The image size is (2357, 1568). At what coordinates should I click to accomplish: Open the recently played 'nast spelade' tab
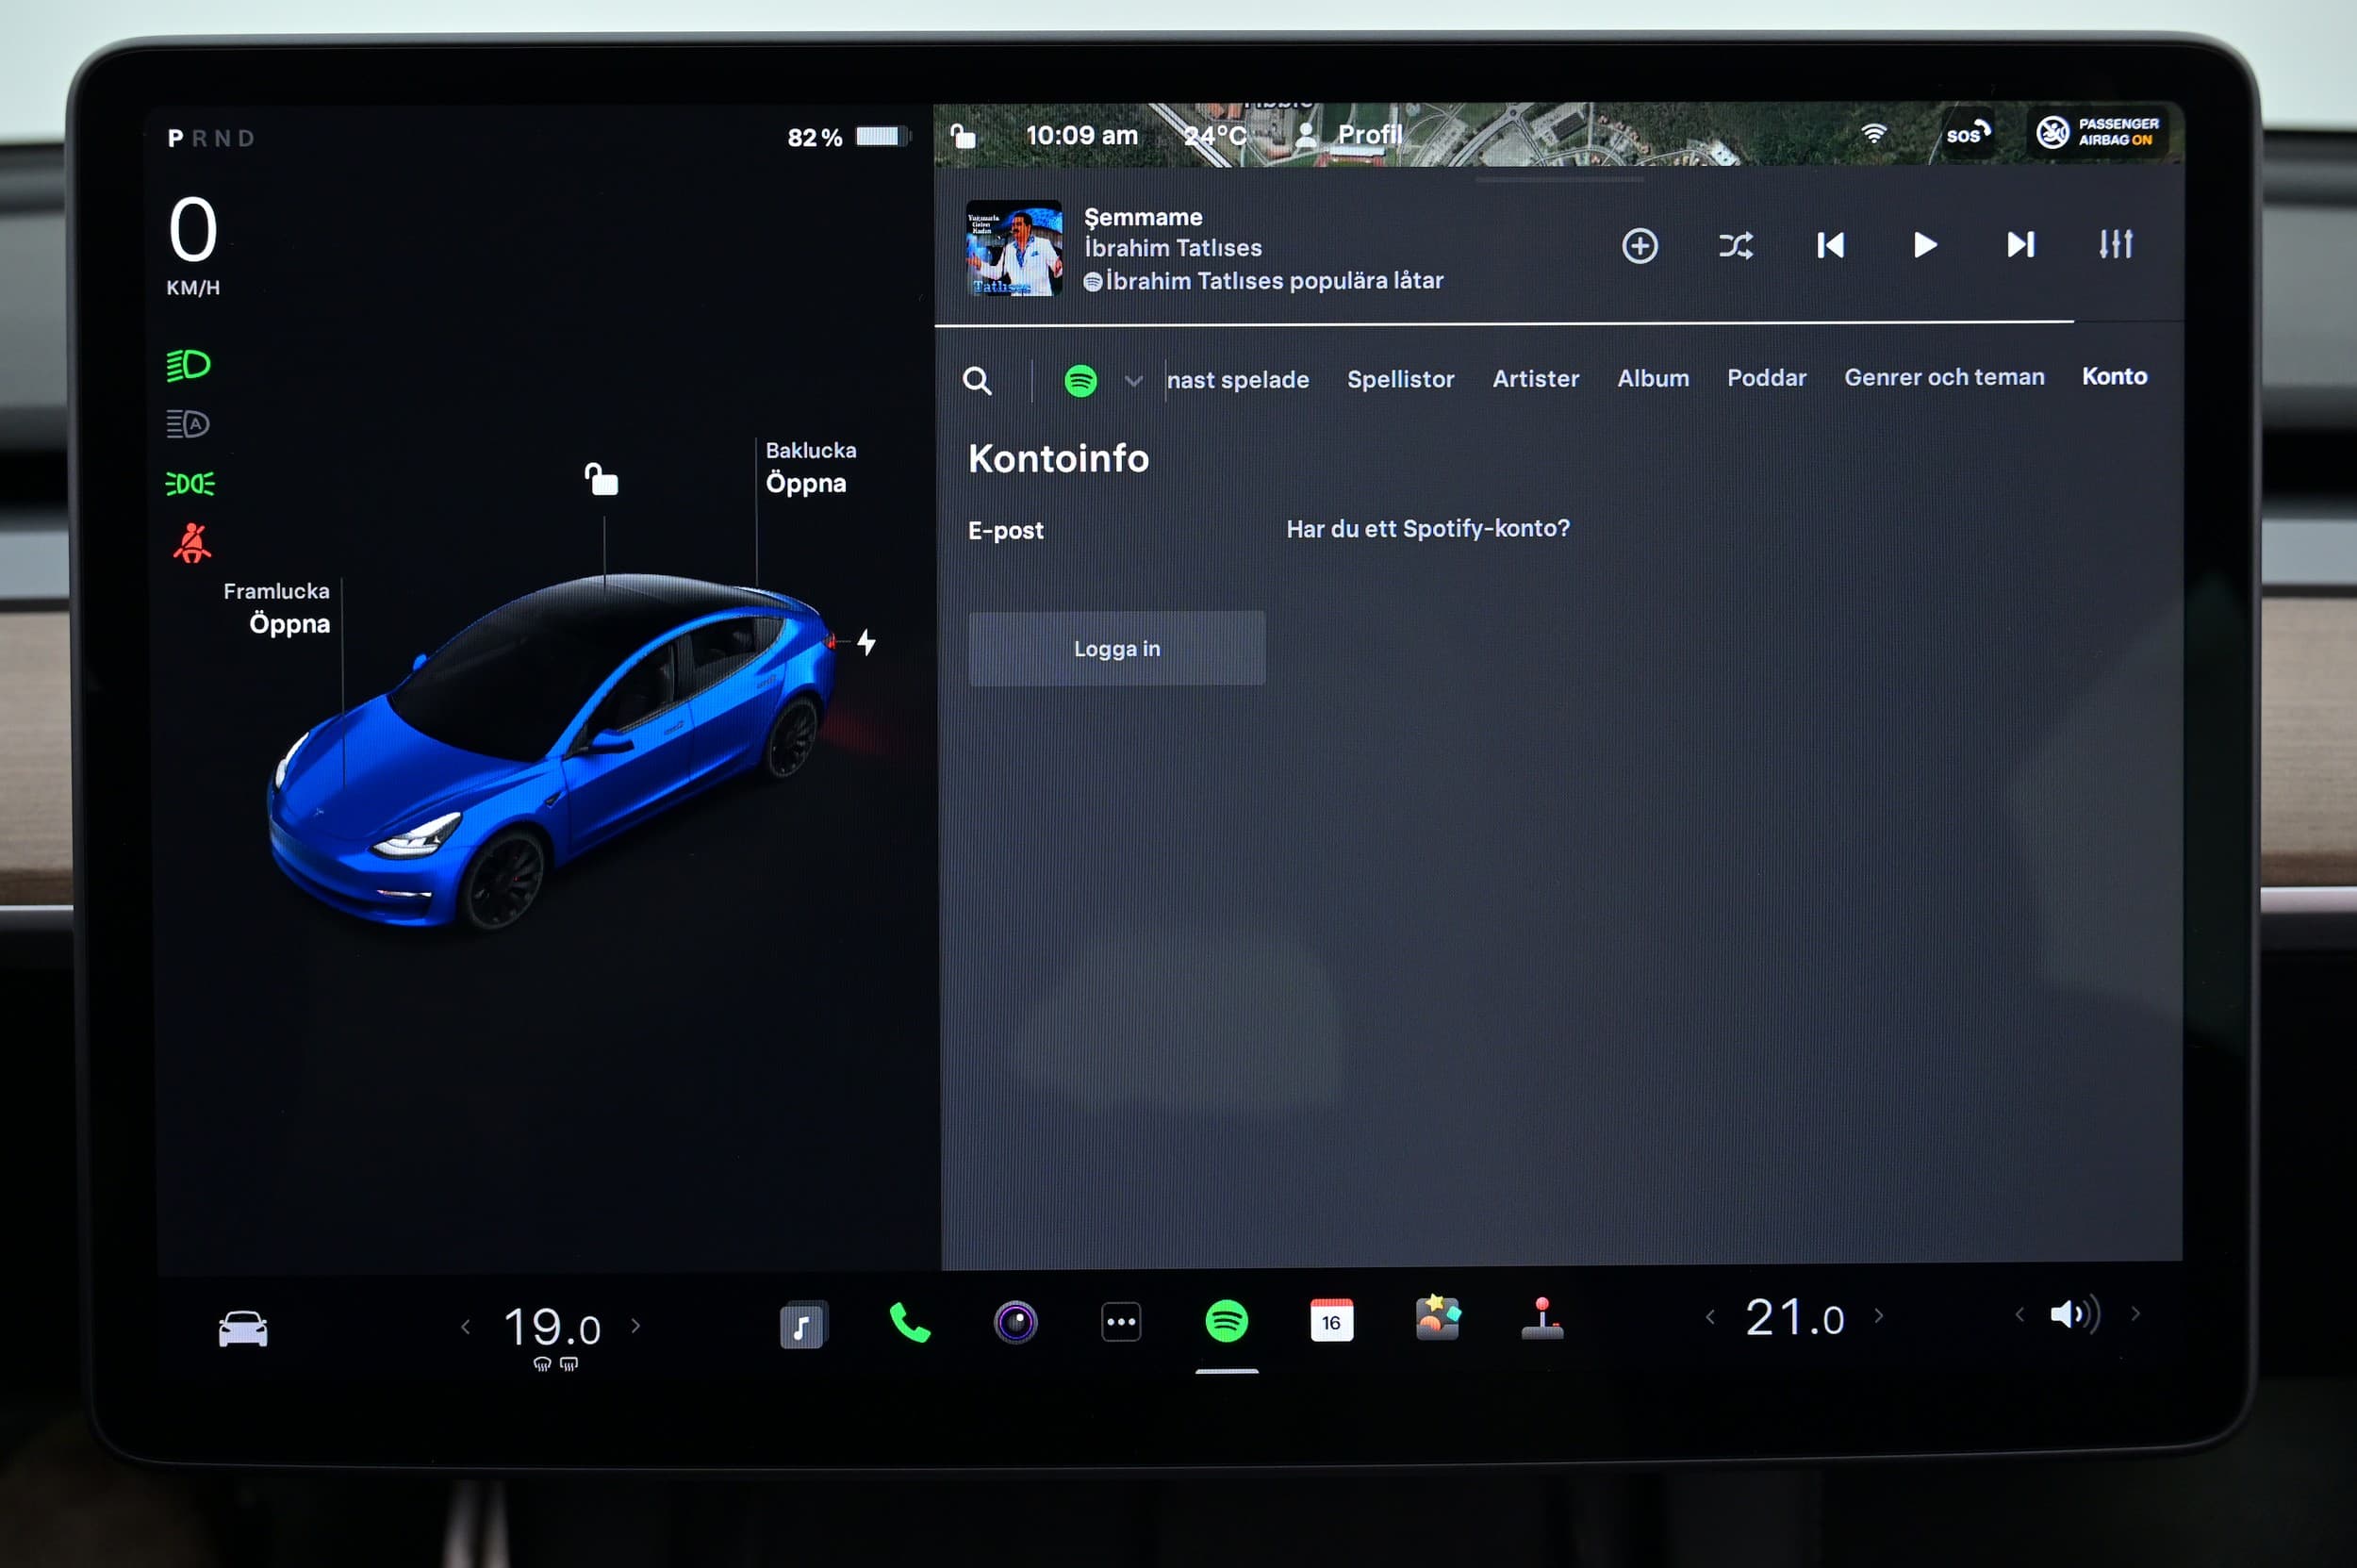(x=1238, y=380)
